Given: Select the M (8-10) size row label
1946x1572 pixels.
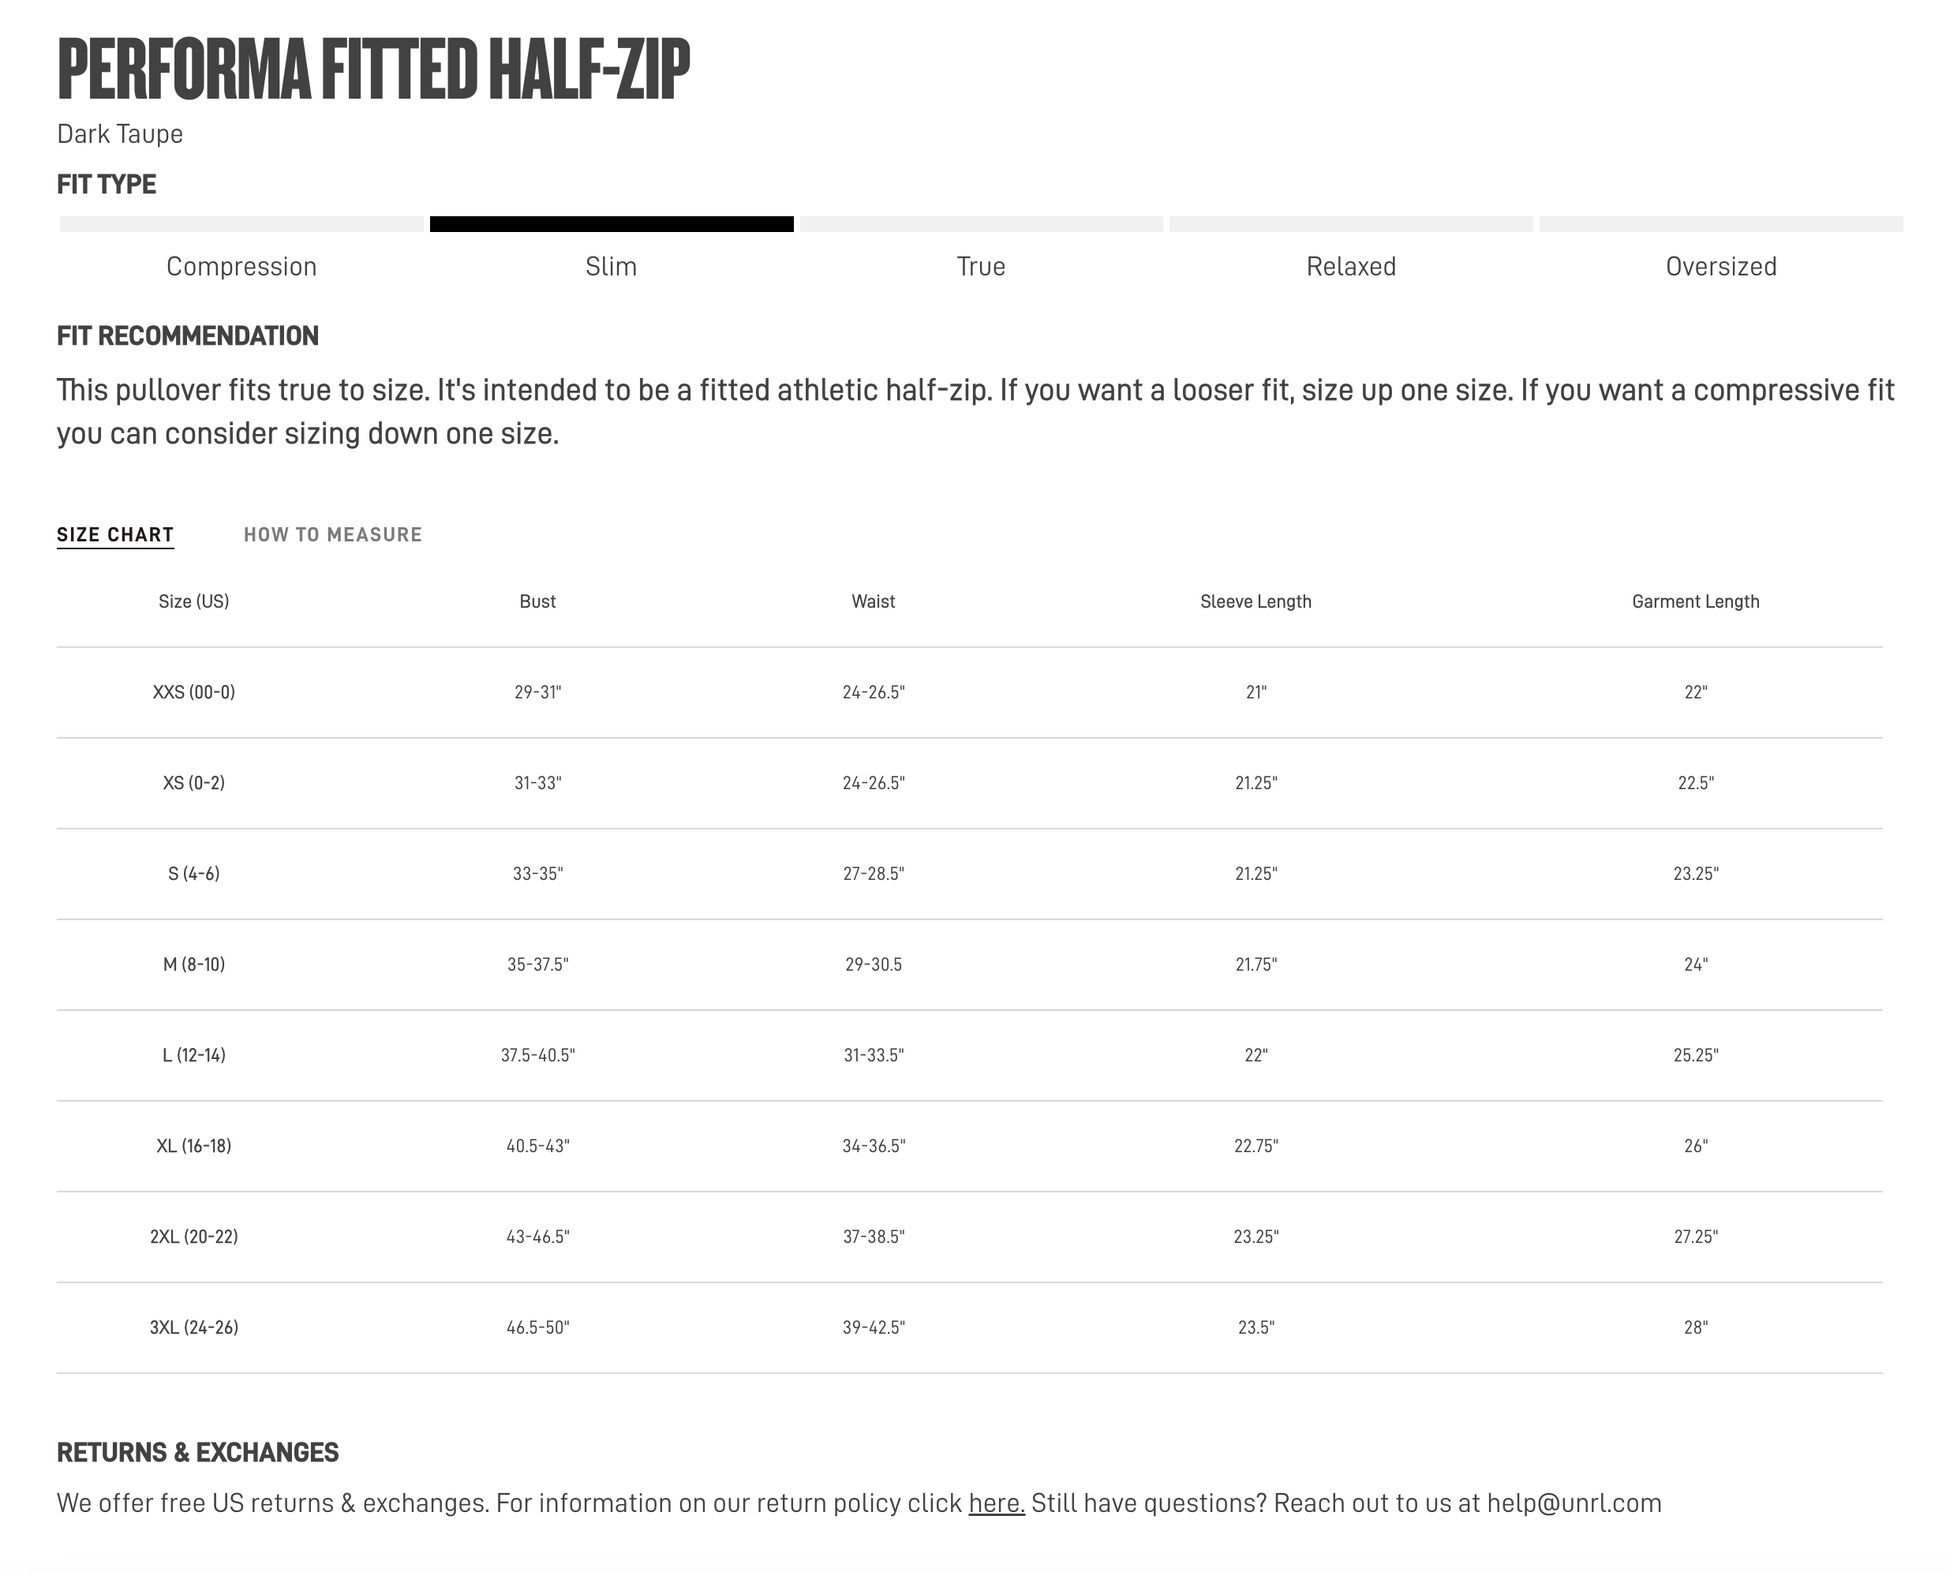Looking at the screenshot, I should point(194,964).
